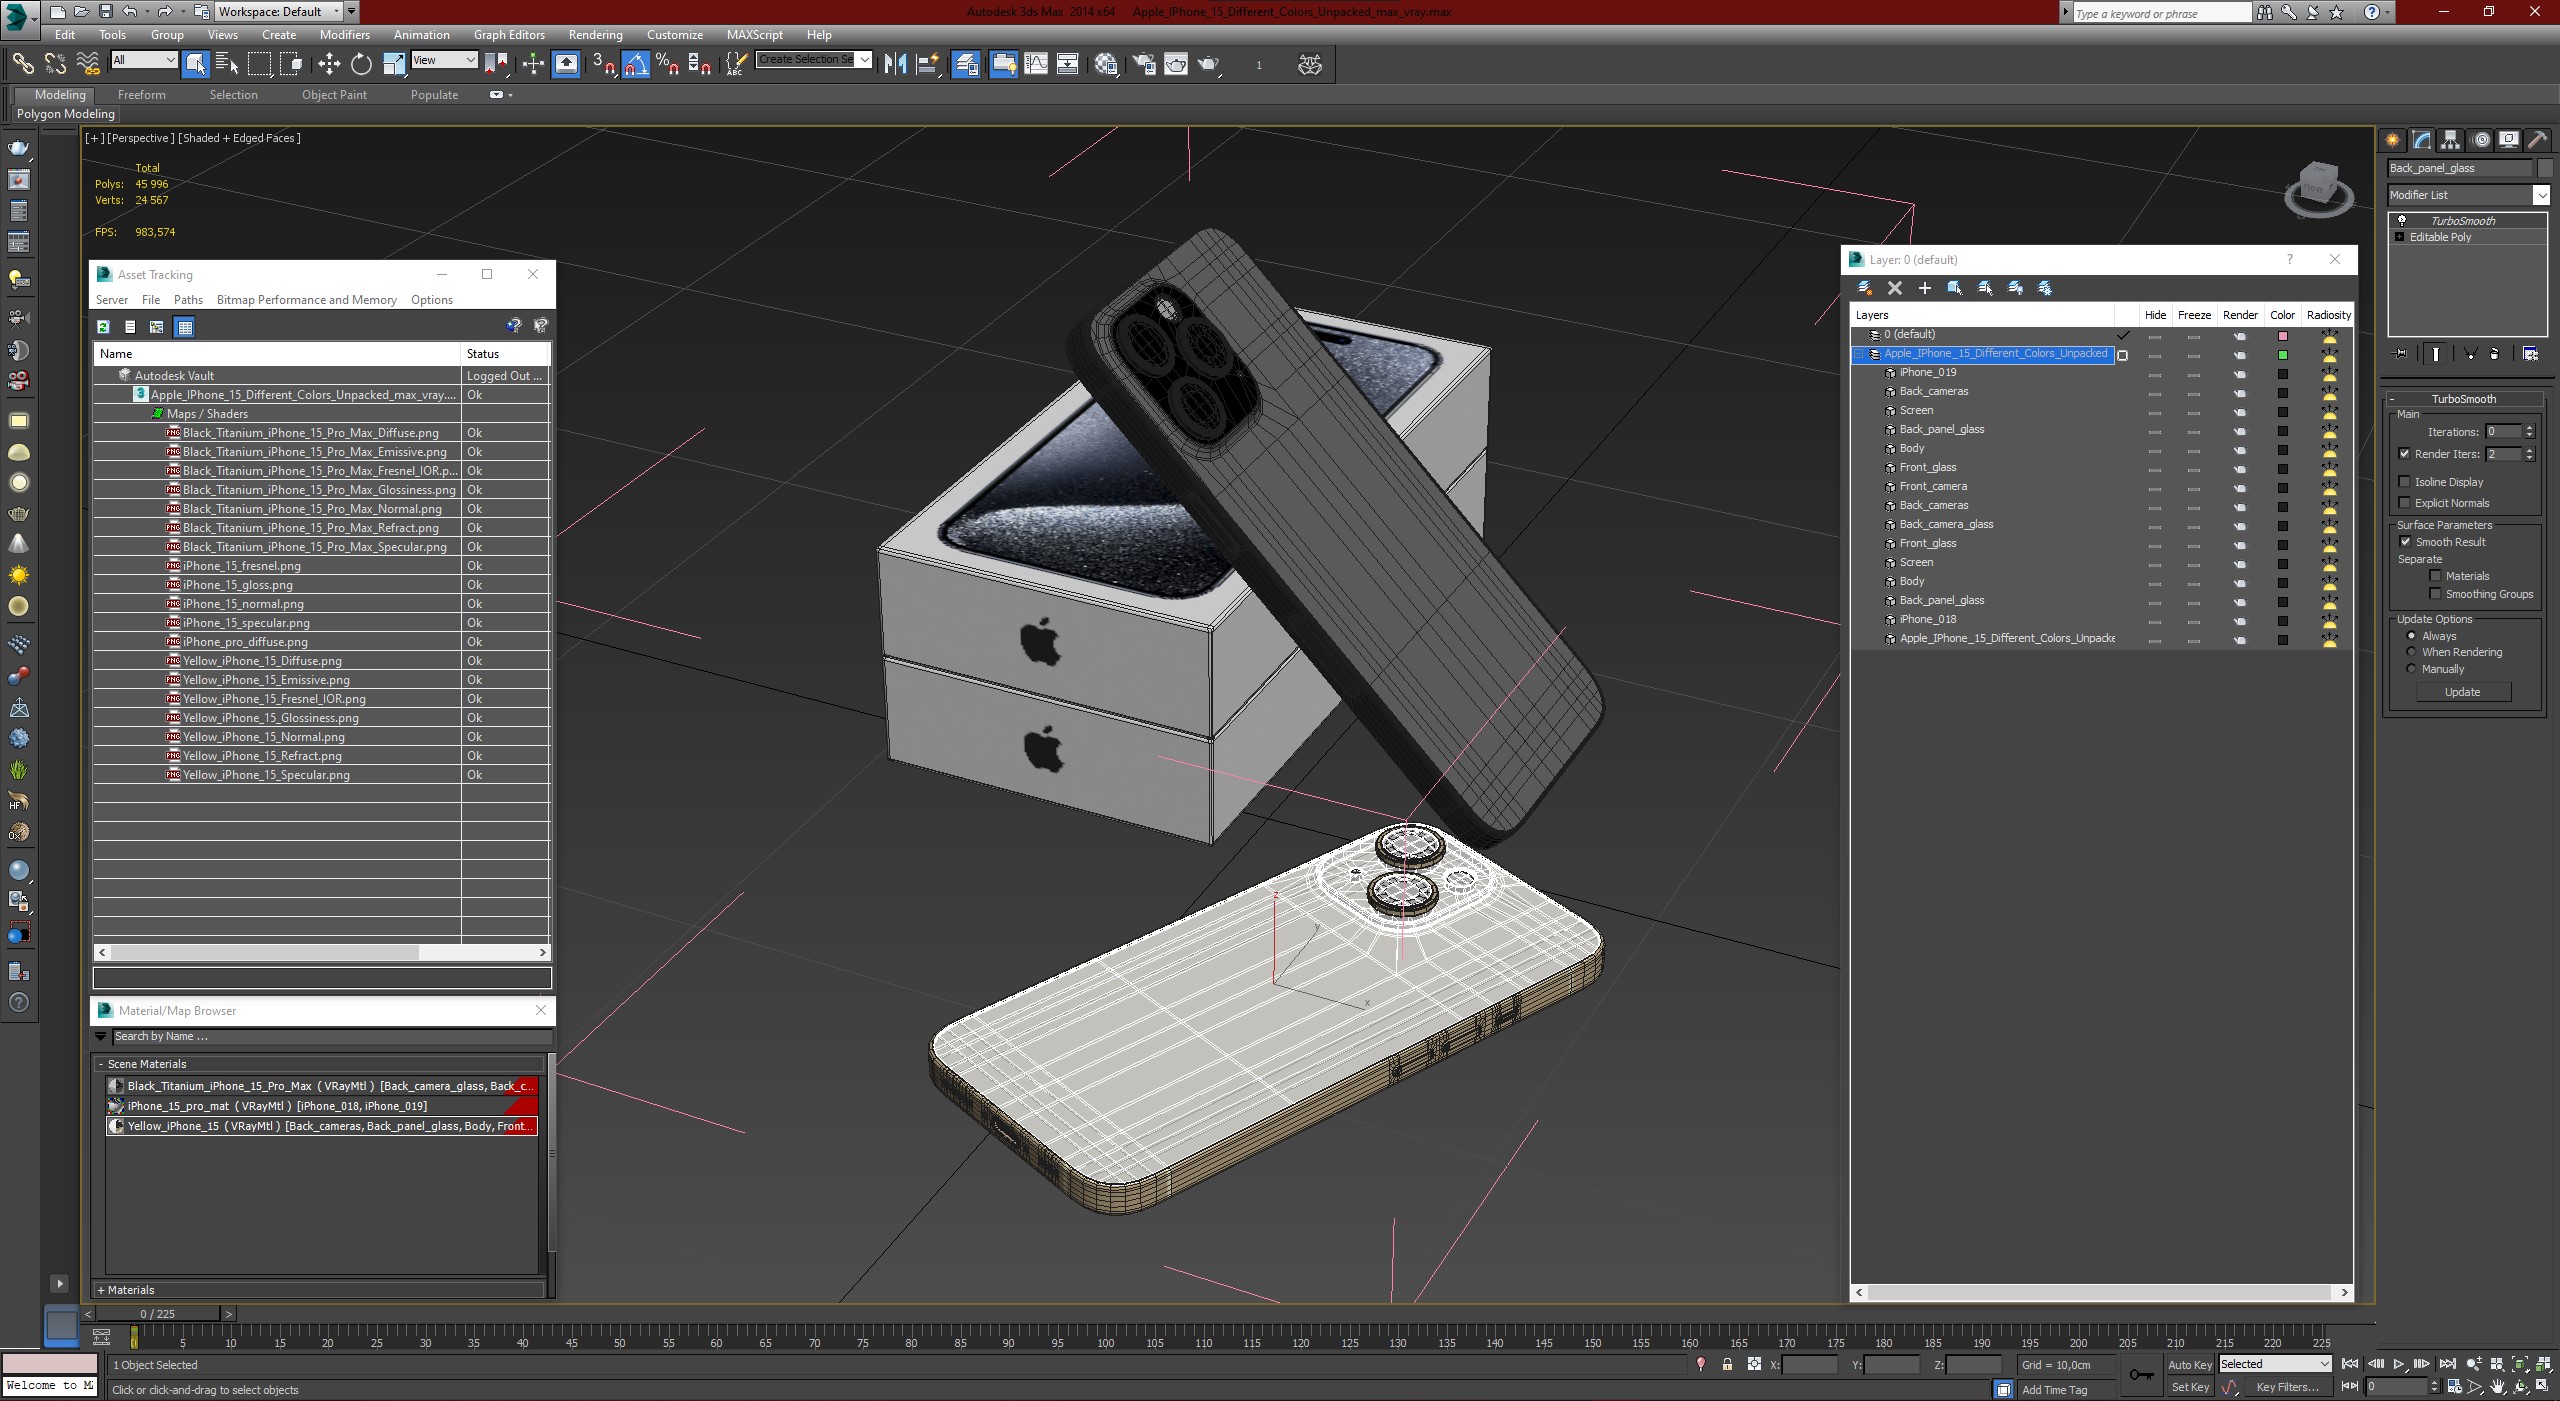Viewport: 2560px width, 1401px height.
Task: Select the Always update radio button
Action: tap(2411, 636)
